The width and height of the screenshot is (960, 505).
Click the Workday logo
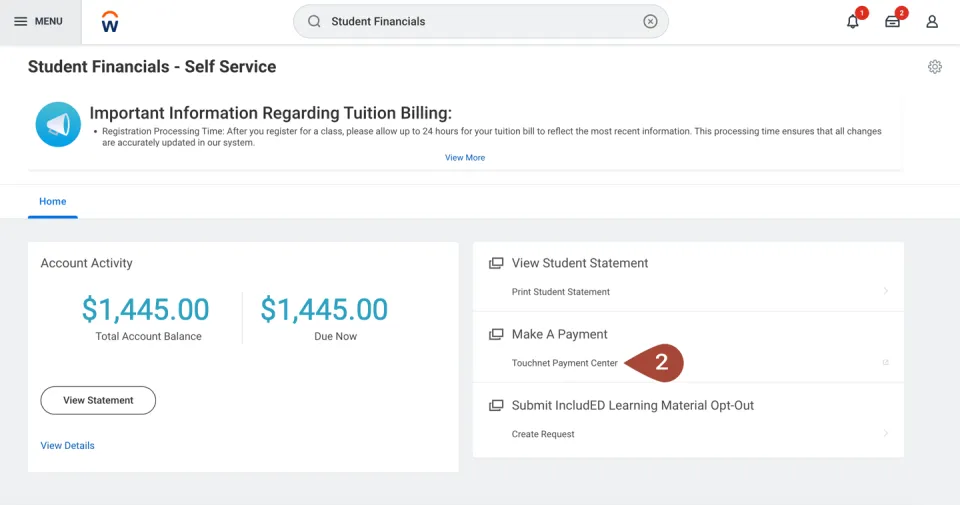click(x=110, y=21)
